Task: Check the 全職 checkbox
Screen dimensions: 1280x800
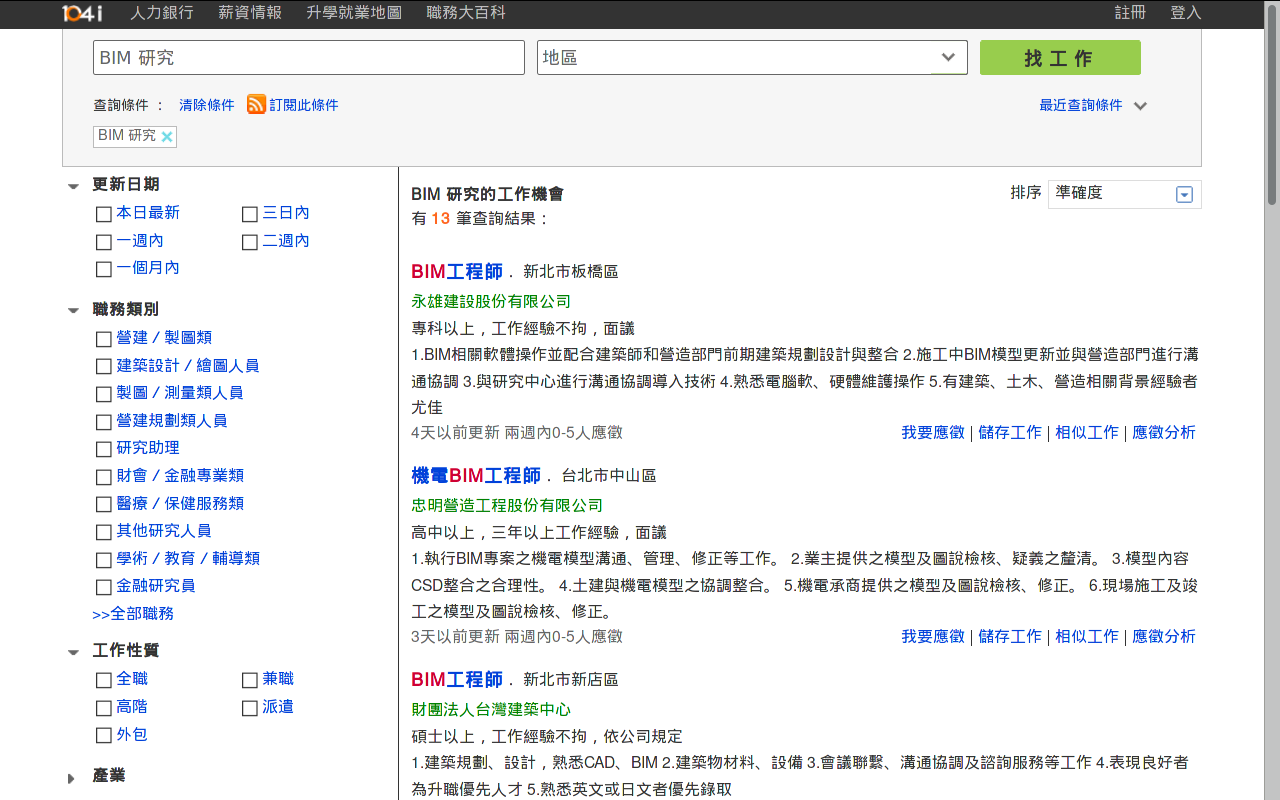Action: 104,680
